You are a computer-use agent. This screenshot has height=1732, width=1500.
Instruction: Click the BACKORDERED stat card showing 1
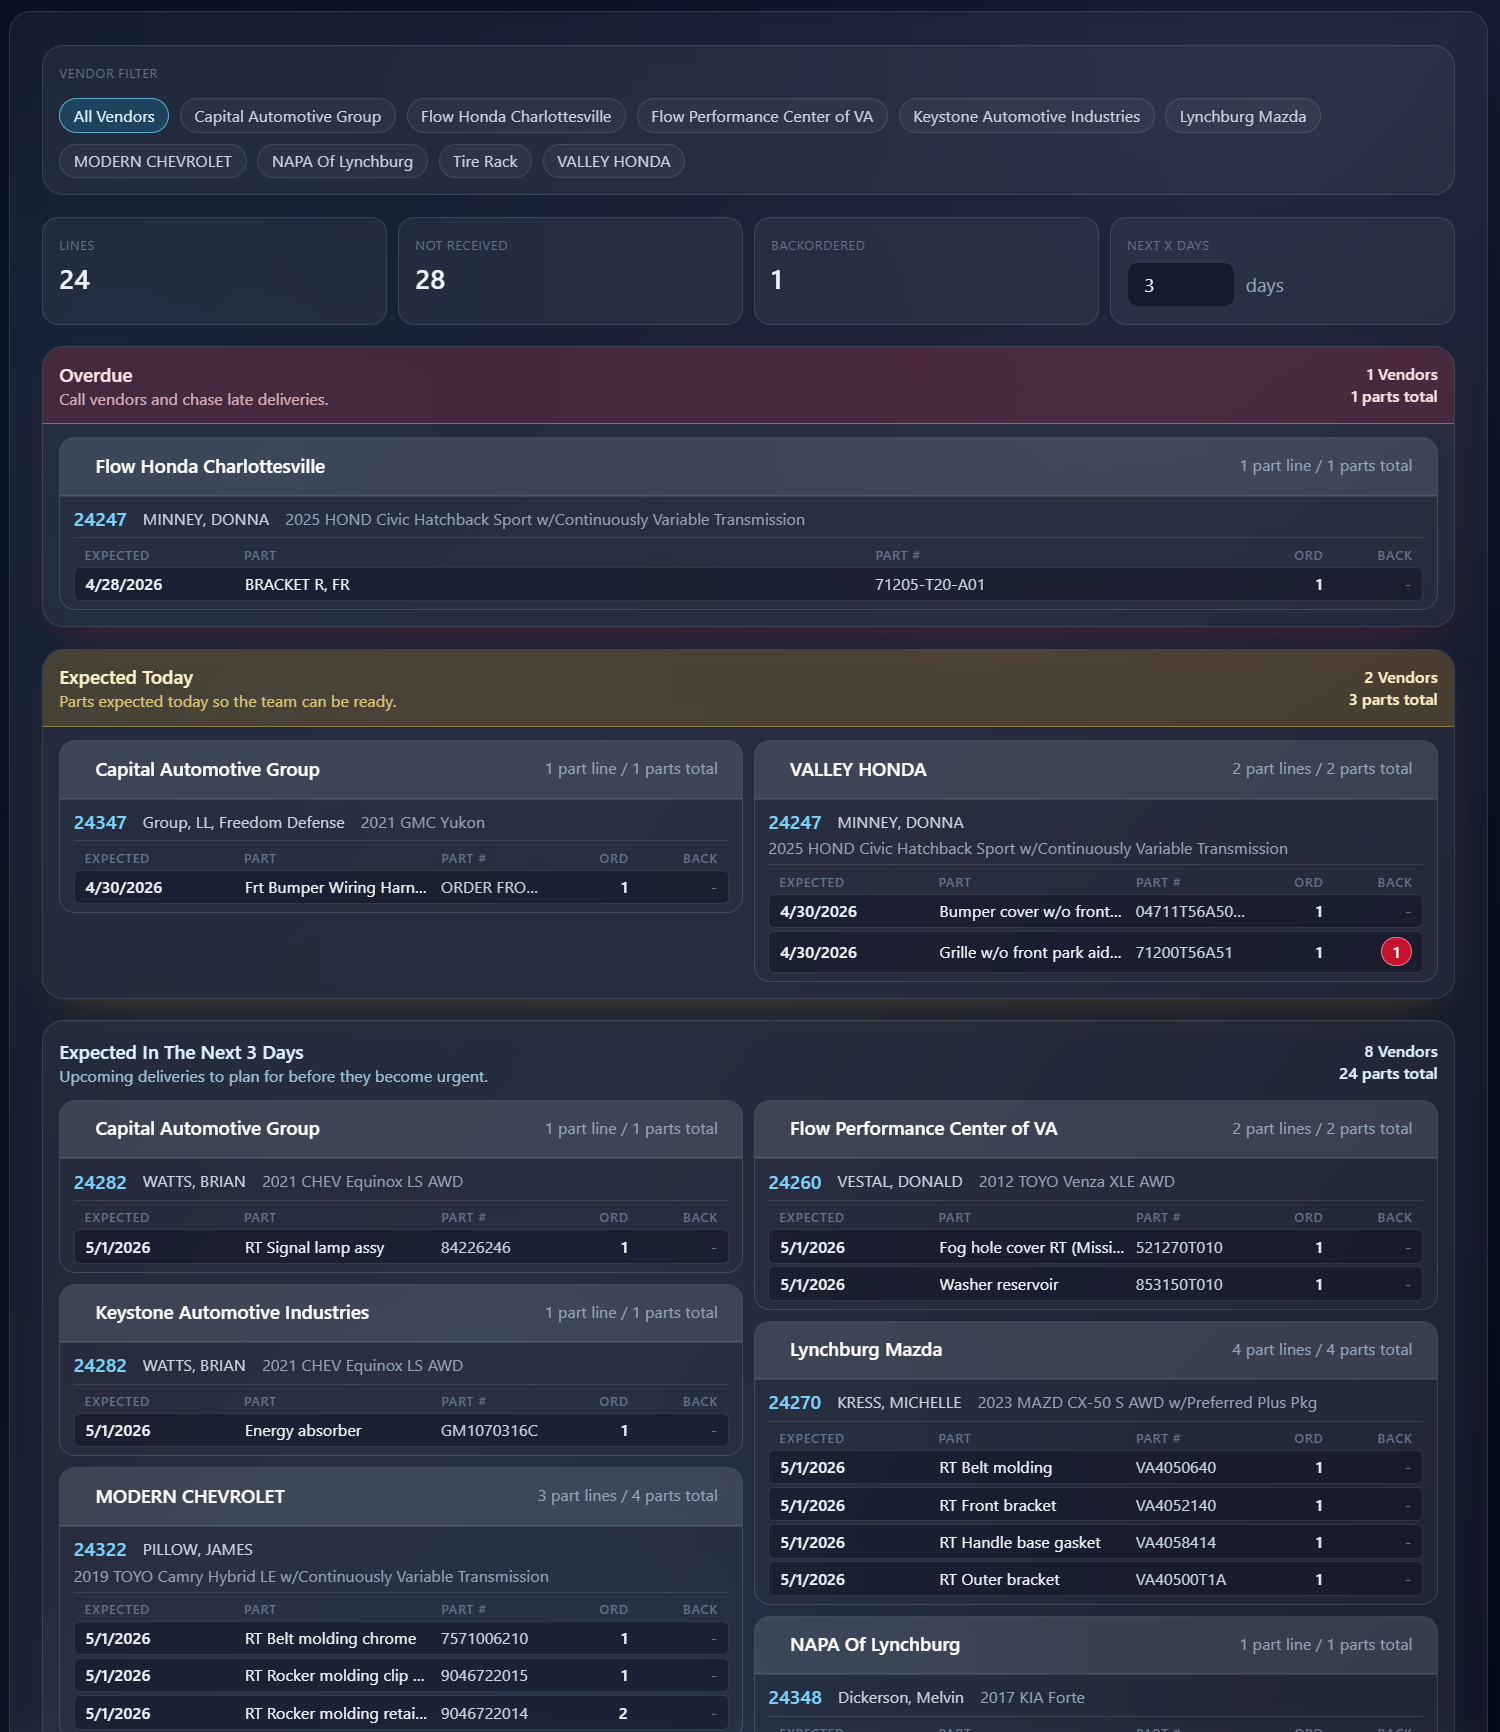(926, 271)
